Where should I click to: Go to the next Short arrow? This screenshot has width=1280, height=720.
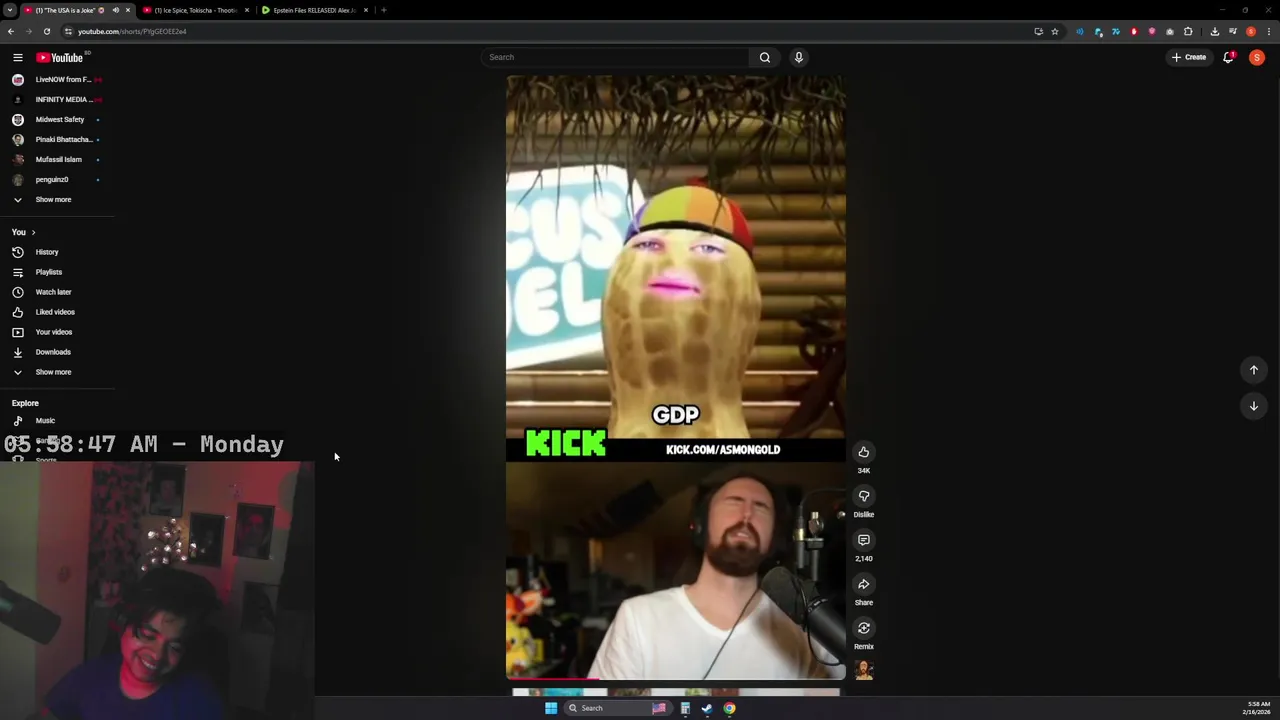tap(1253, 406)
